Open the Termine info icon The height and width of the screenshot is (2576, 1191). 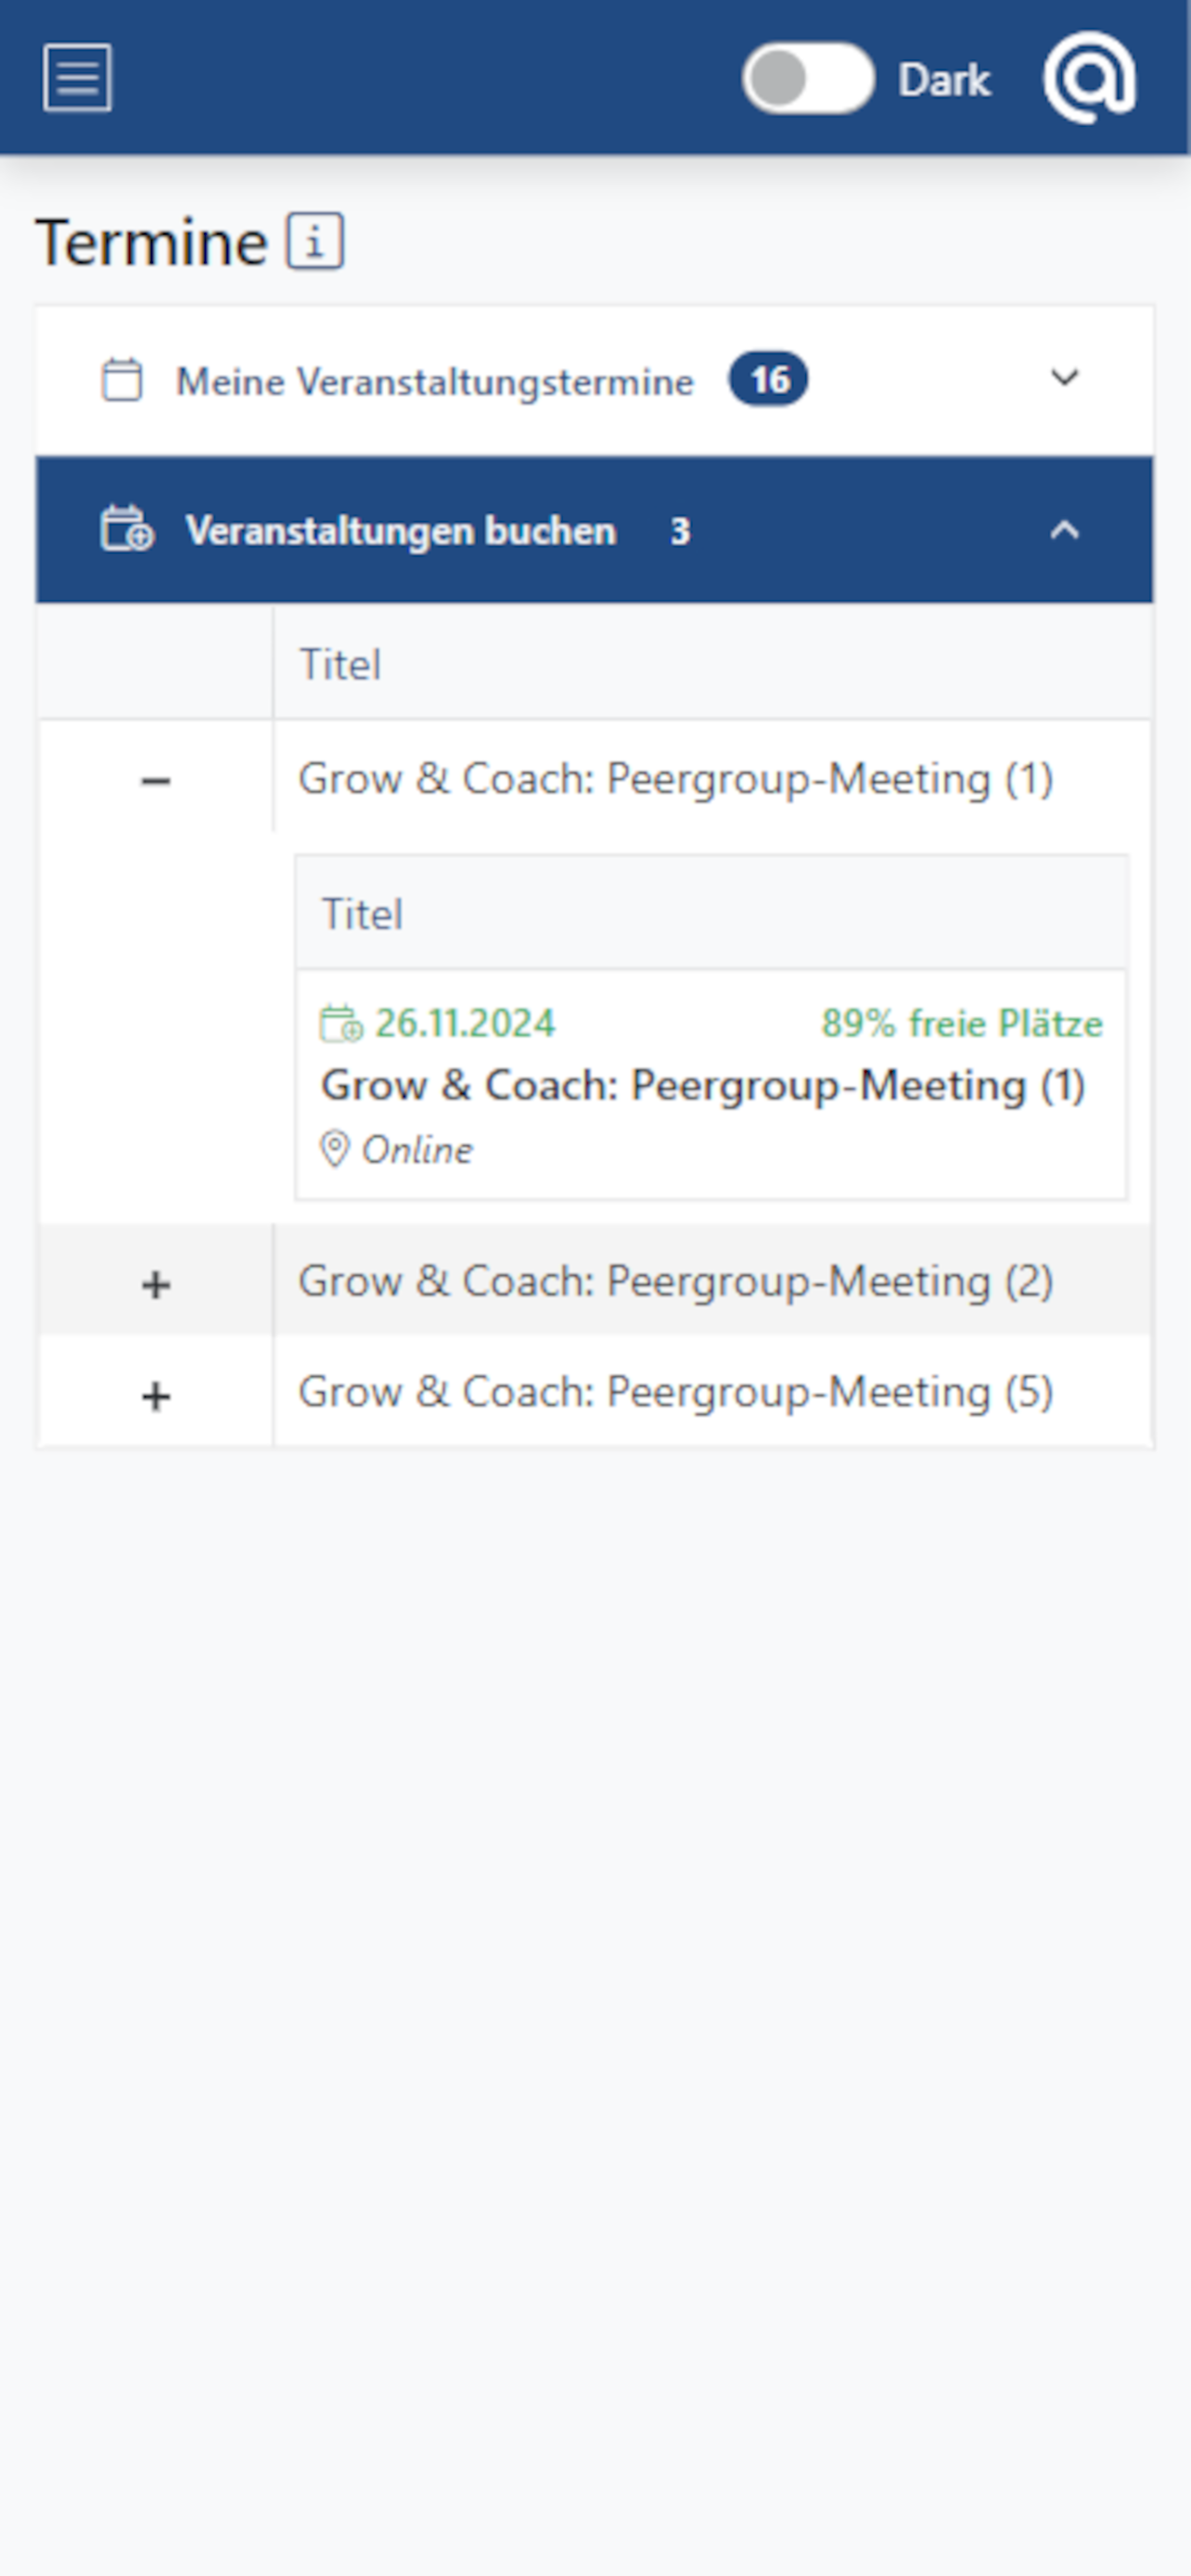coord(315,241)
